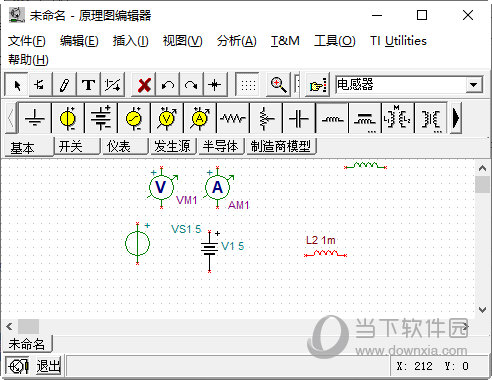Select the AM1 ammeter on canvas

click(218, 187)
